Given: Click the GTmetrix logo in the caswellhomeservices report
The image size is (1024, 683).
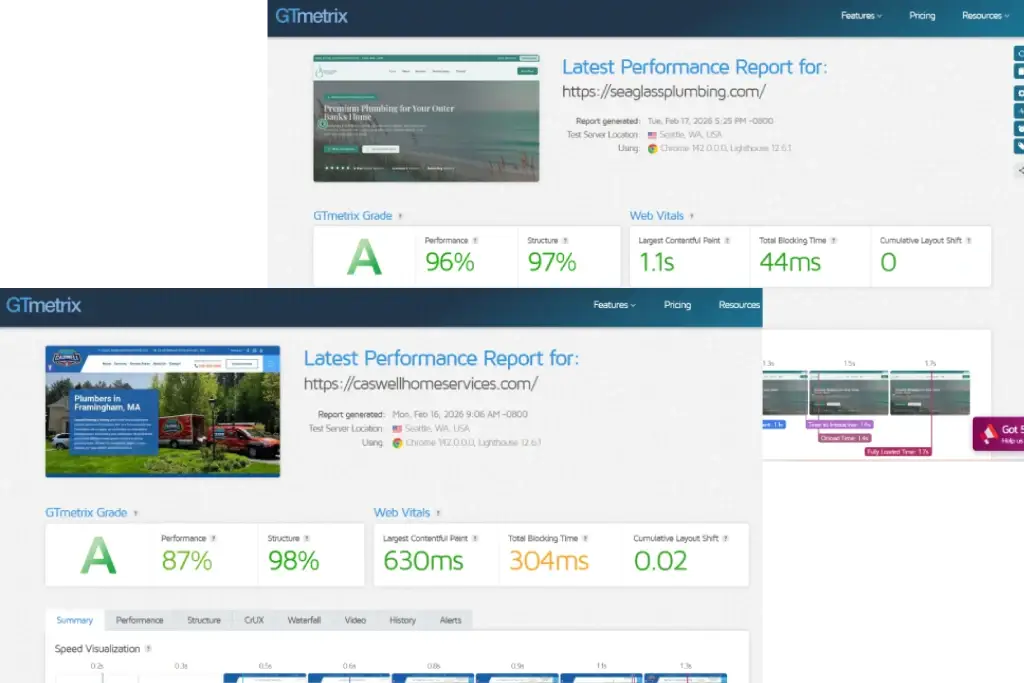Looking at the screenshot, I should (44, 305).
